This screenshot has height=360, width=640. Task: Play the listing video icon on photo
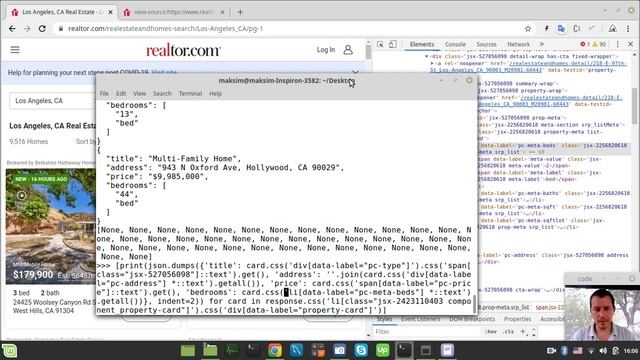[22, 196]
